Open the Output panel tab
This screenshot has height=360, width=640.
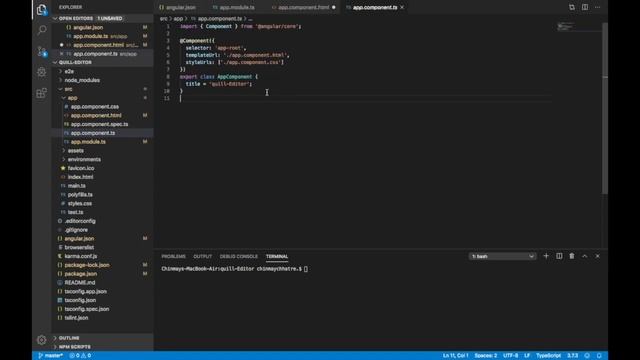pyautogui.click(x=202, y=256)
